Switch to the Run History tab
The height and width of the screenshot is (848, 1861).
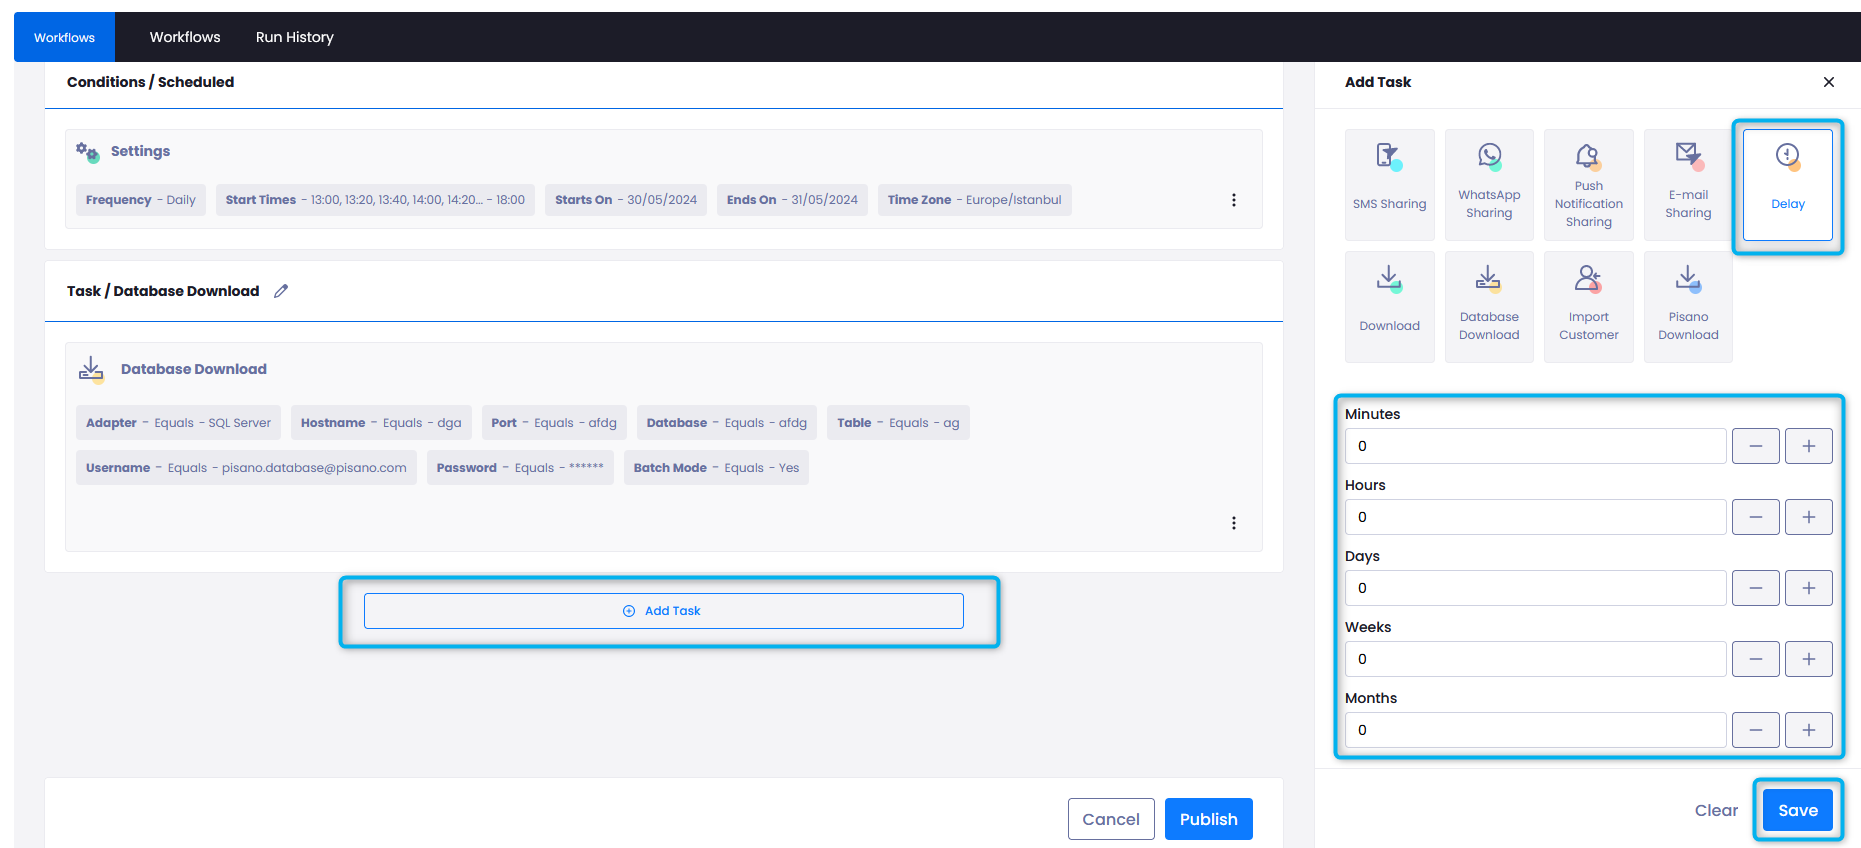(x=294, y=37)
